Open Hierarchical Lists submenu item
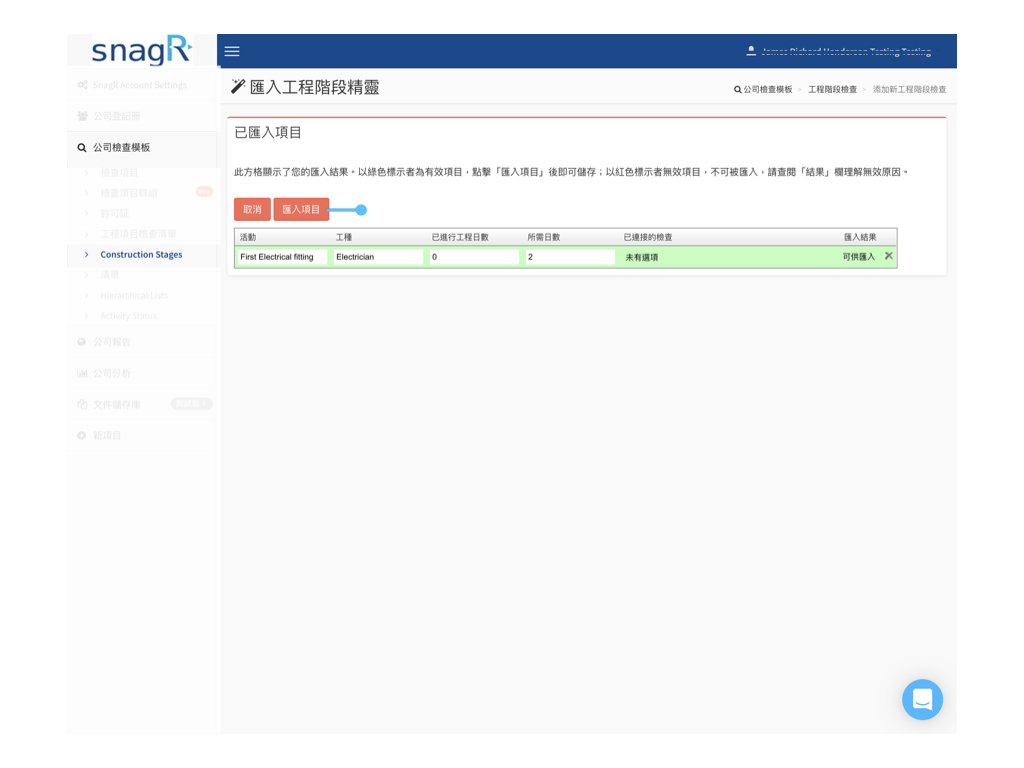 click(134, 295)
